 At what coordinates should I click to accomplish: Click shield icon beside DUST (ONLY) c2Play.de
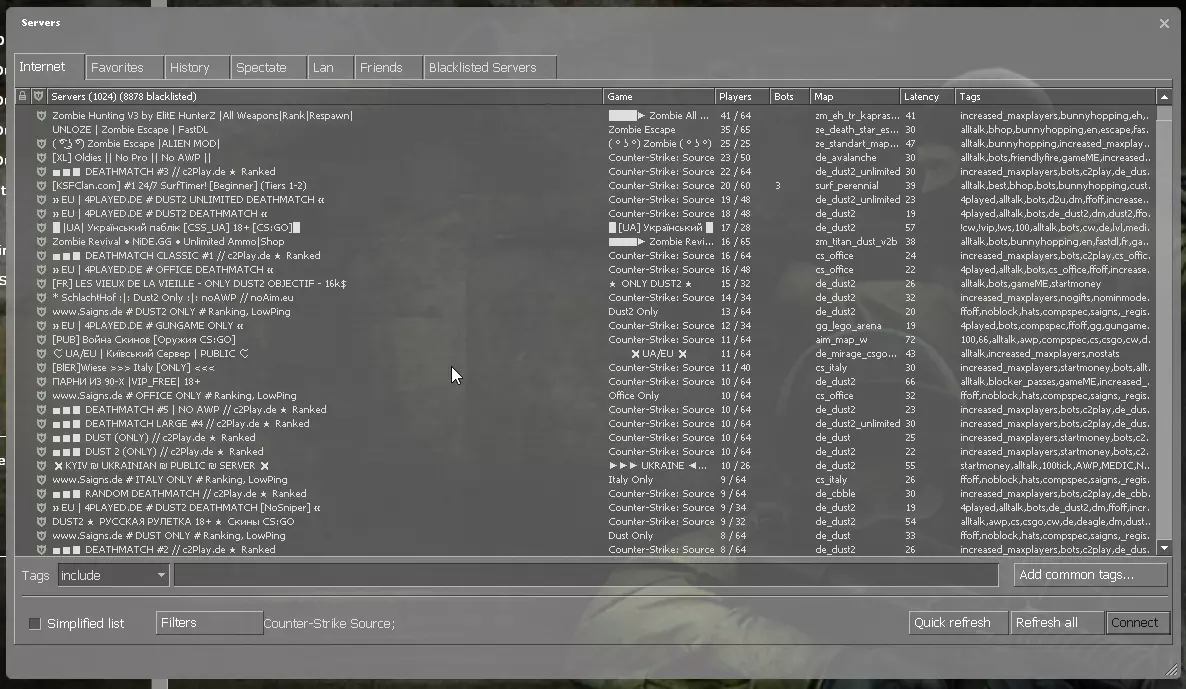point(42,437)
